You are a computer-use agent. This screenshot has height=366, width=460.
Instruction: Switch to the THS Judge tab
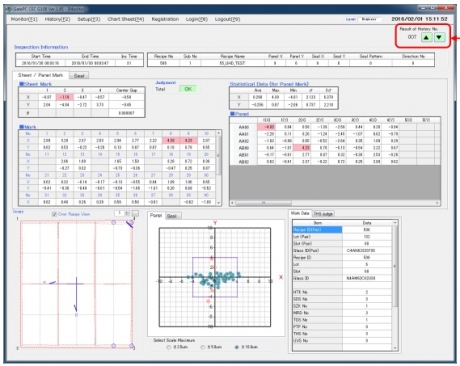(323, 214)
